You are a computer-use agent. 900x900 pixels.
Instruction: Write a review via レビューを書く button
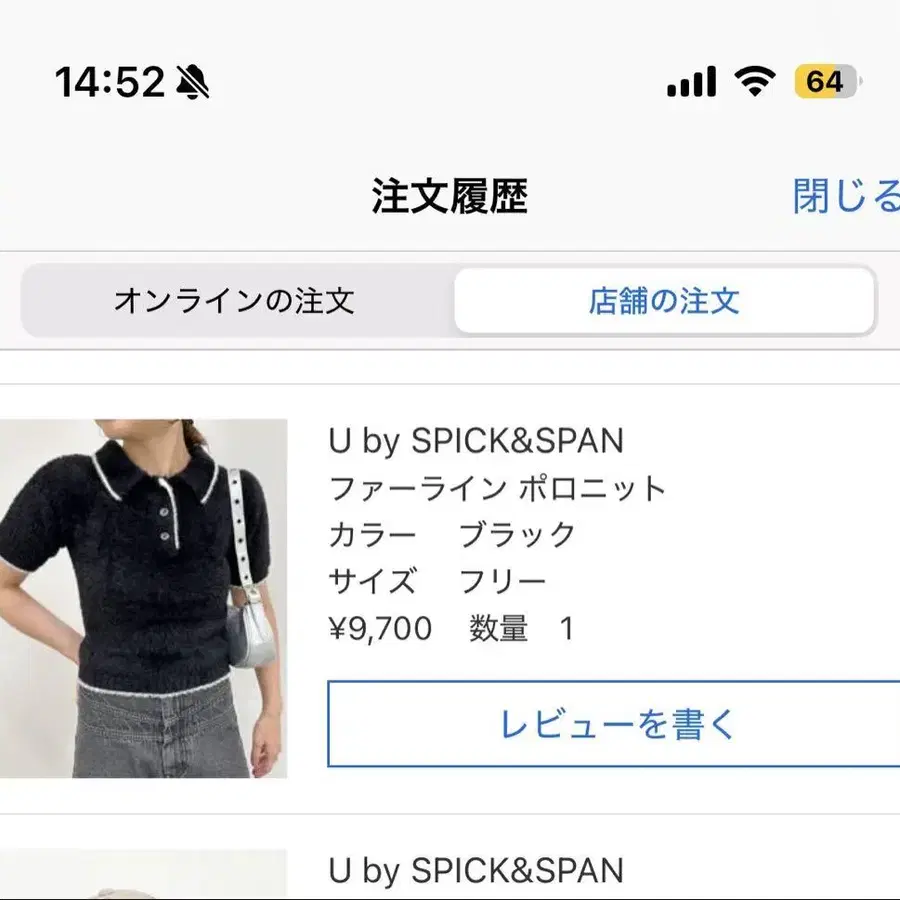614,724
